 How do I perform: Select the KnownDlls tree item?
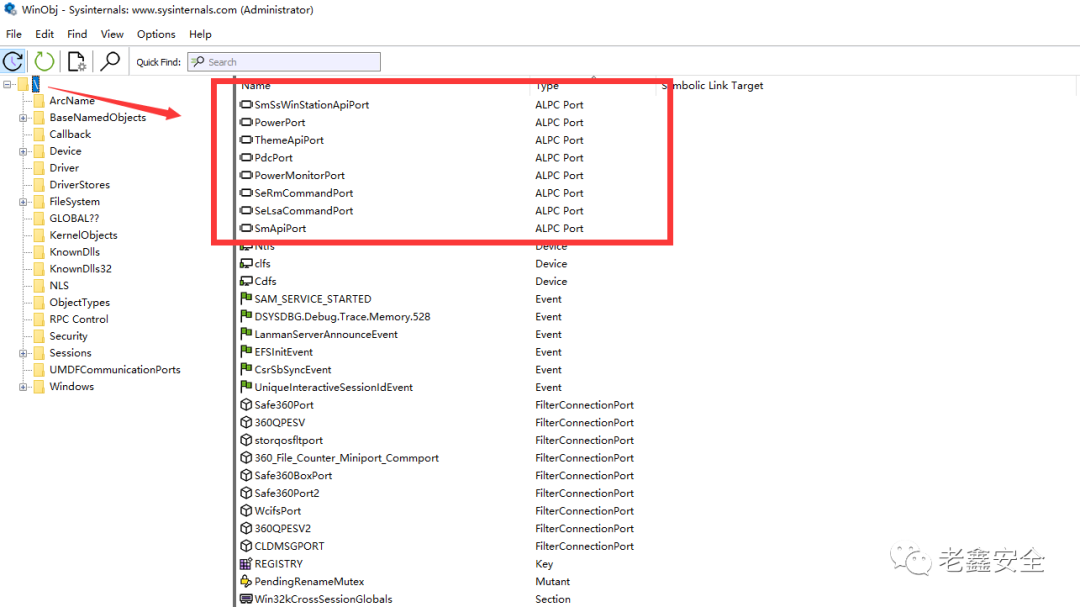tap(74, 252)
